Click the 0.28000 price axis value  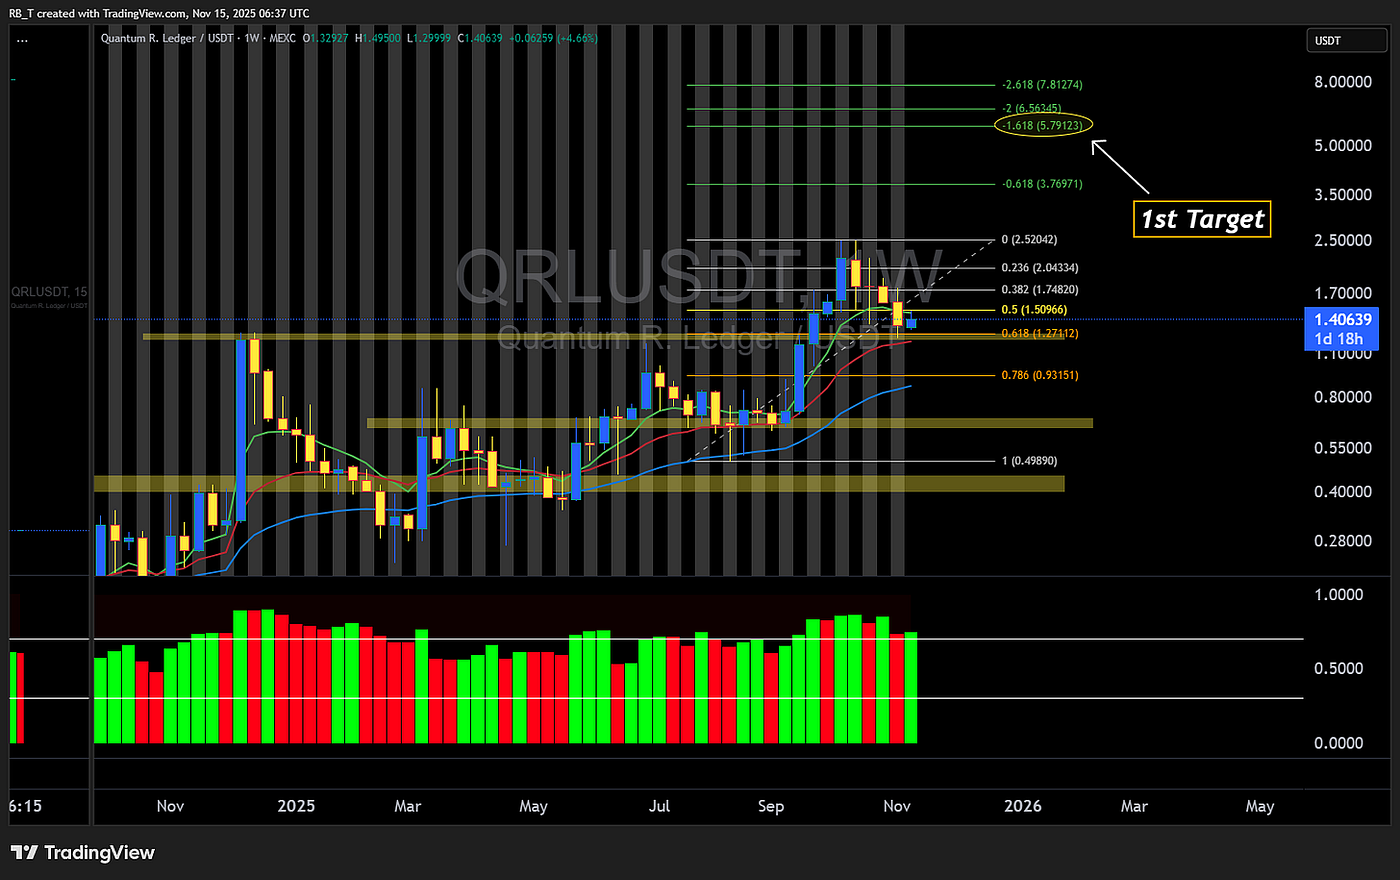1343,541
